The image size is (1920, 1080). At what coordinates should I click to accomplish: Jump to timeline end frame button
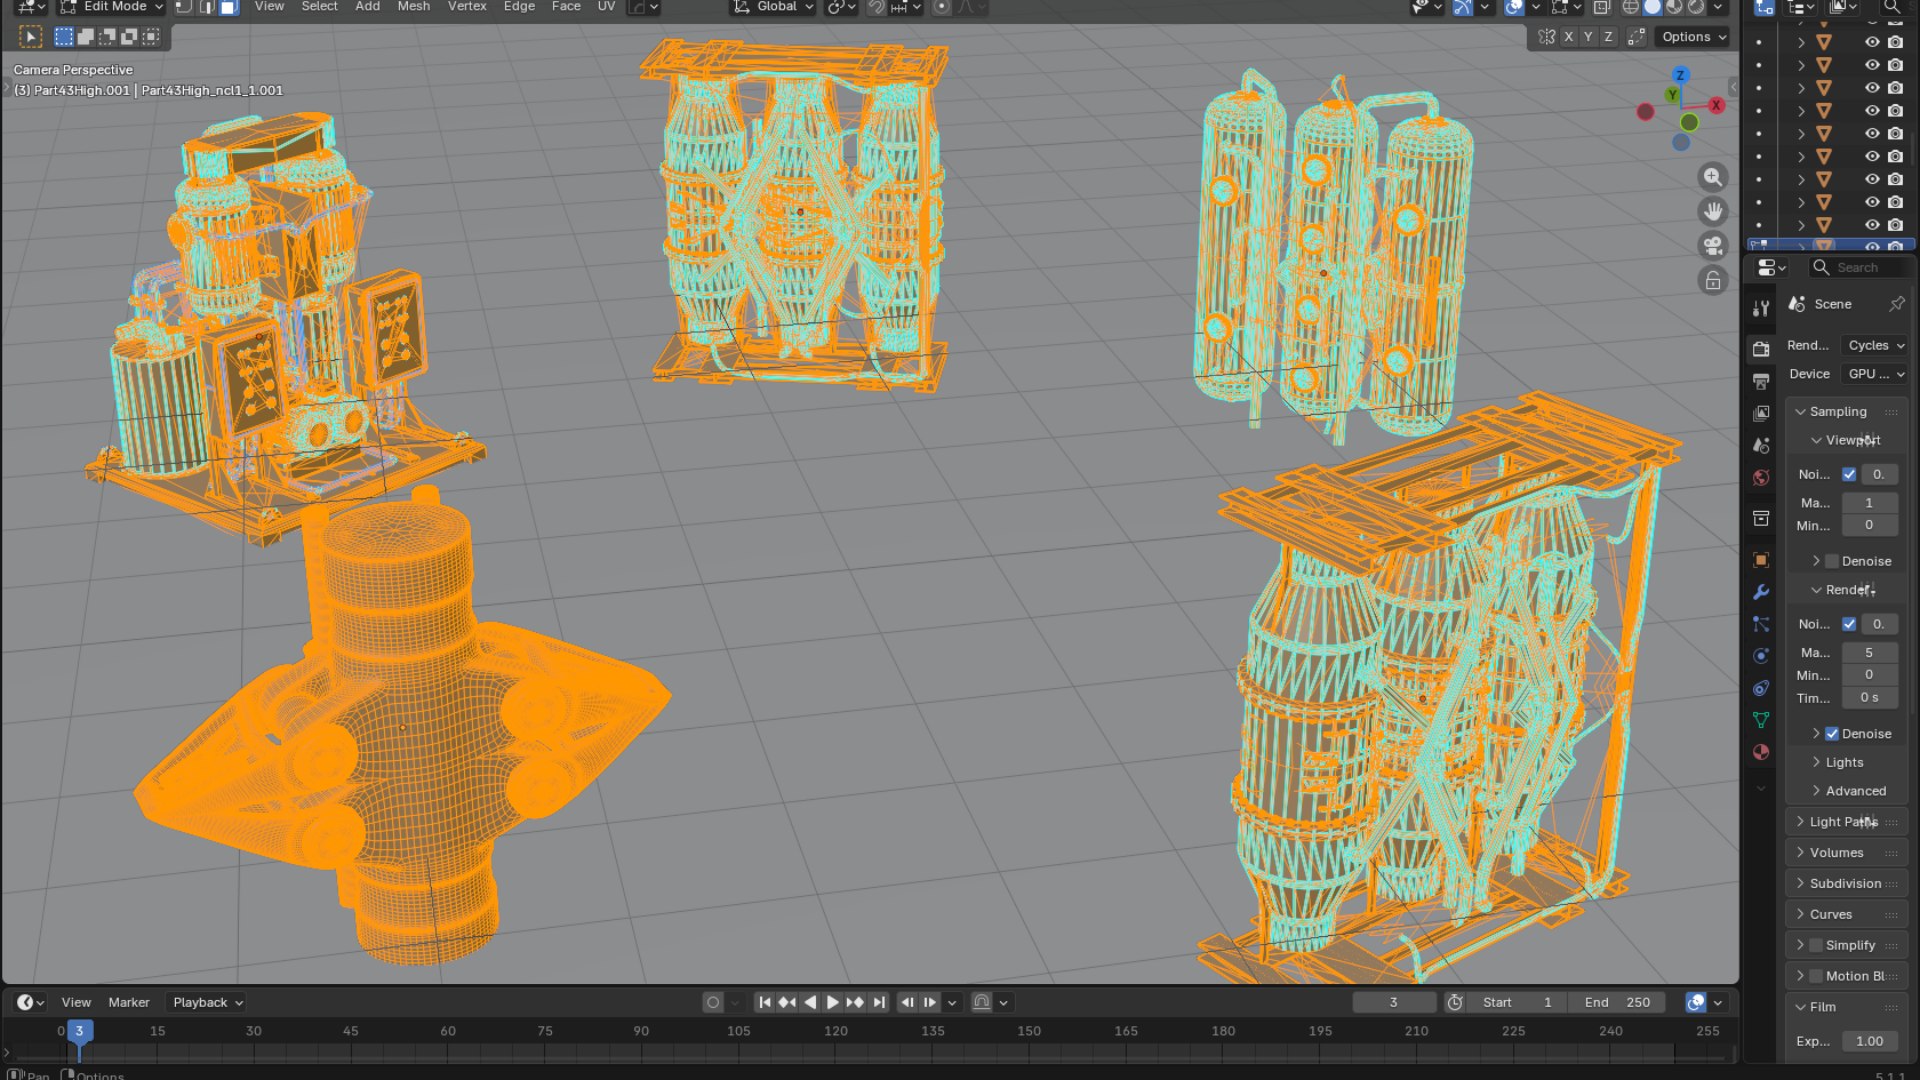879,1003
